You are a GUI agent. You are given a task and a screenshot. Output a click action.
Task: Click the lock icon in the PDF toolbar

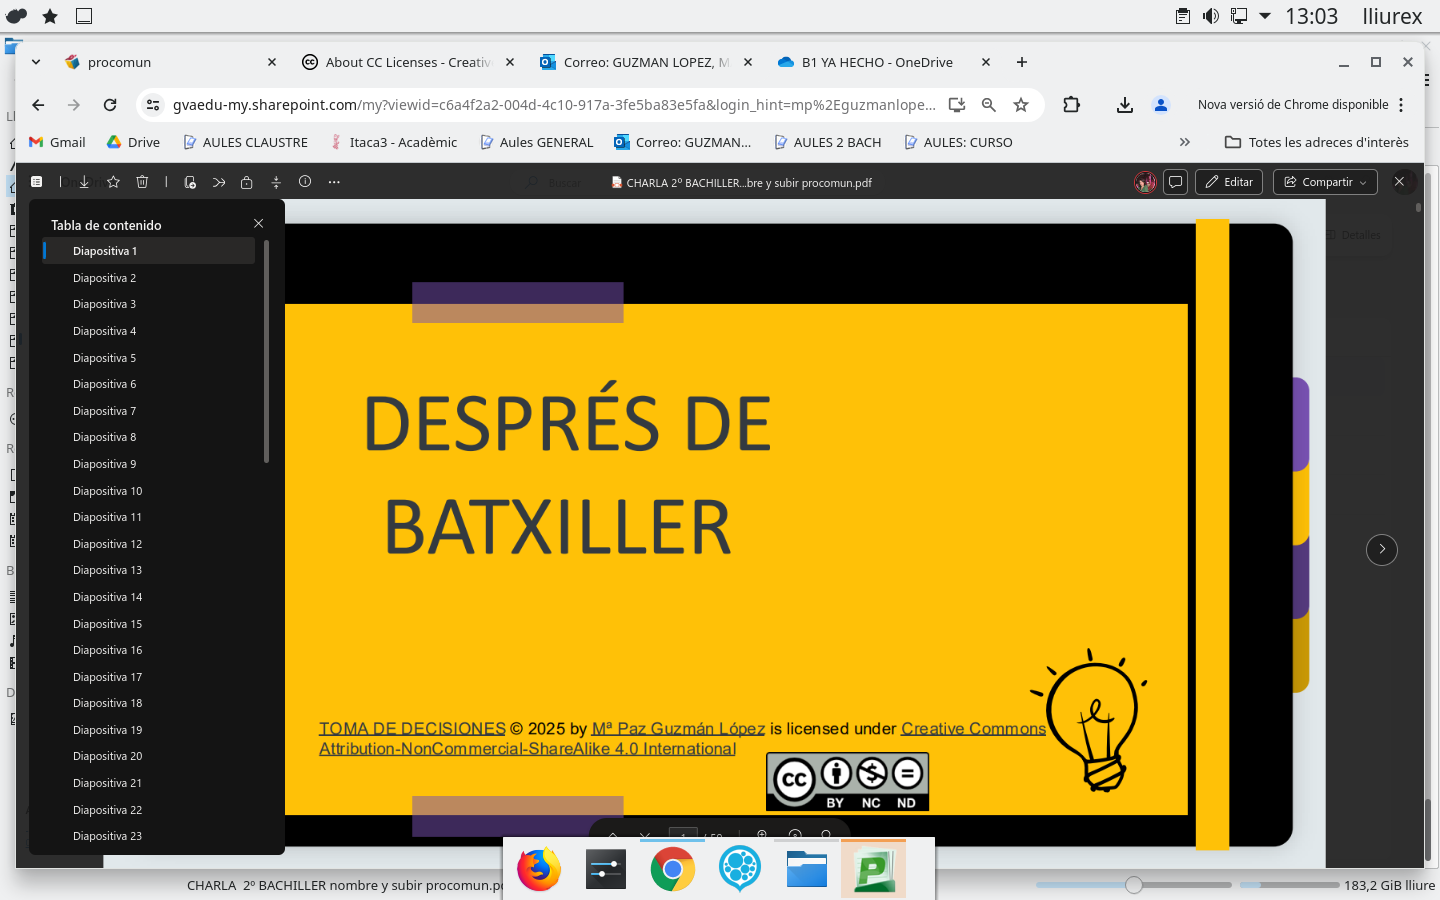247,182
